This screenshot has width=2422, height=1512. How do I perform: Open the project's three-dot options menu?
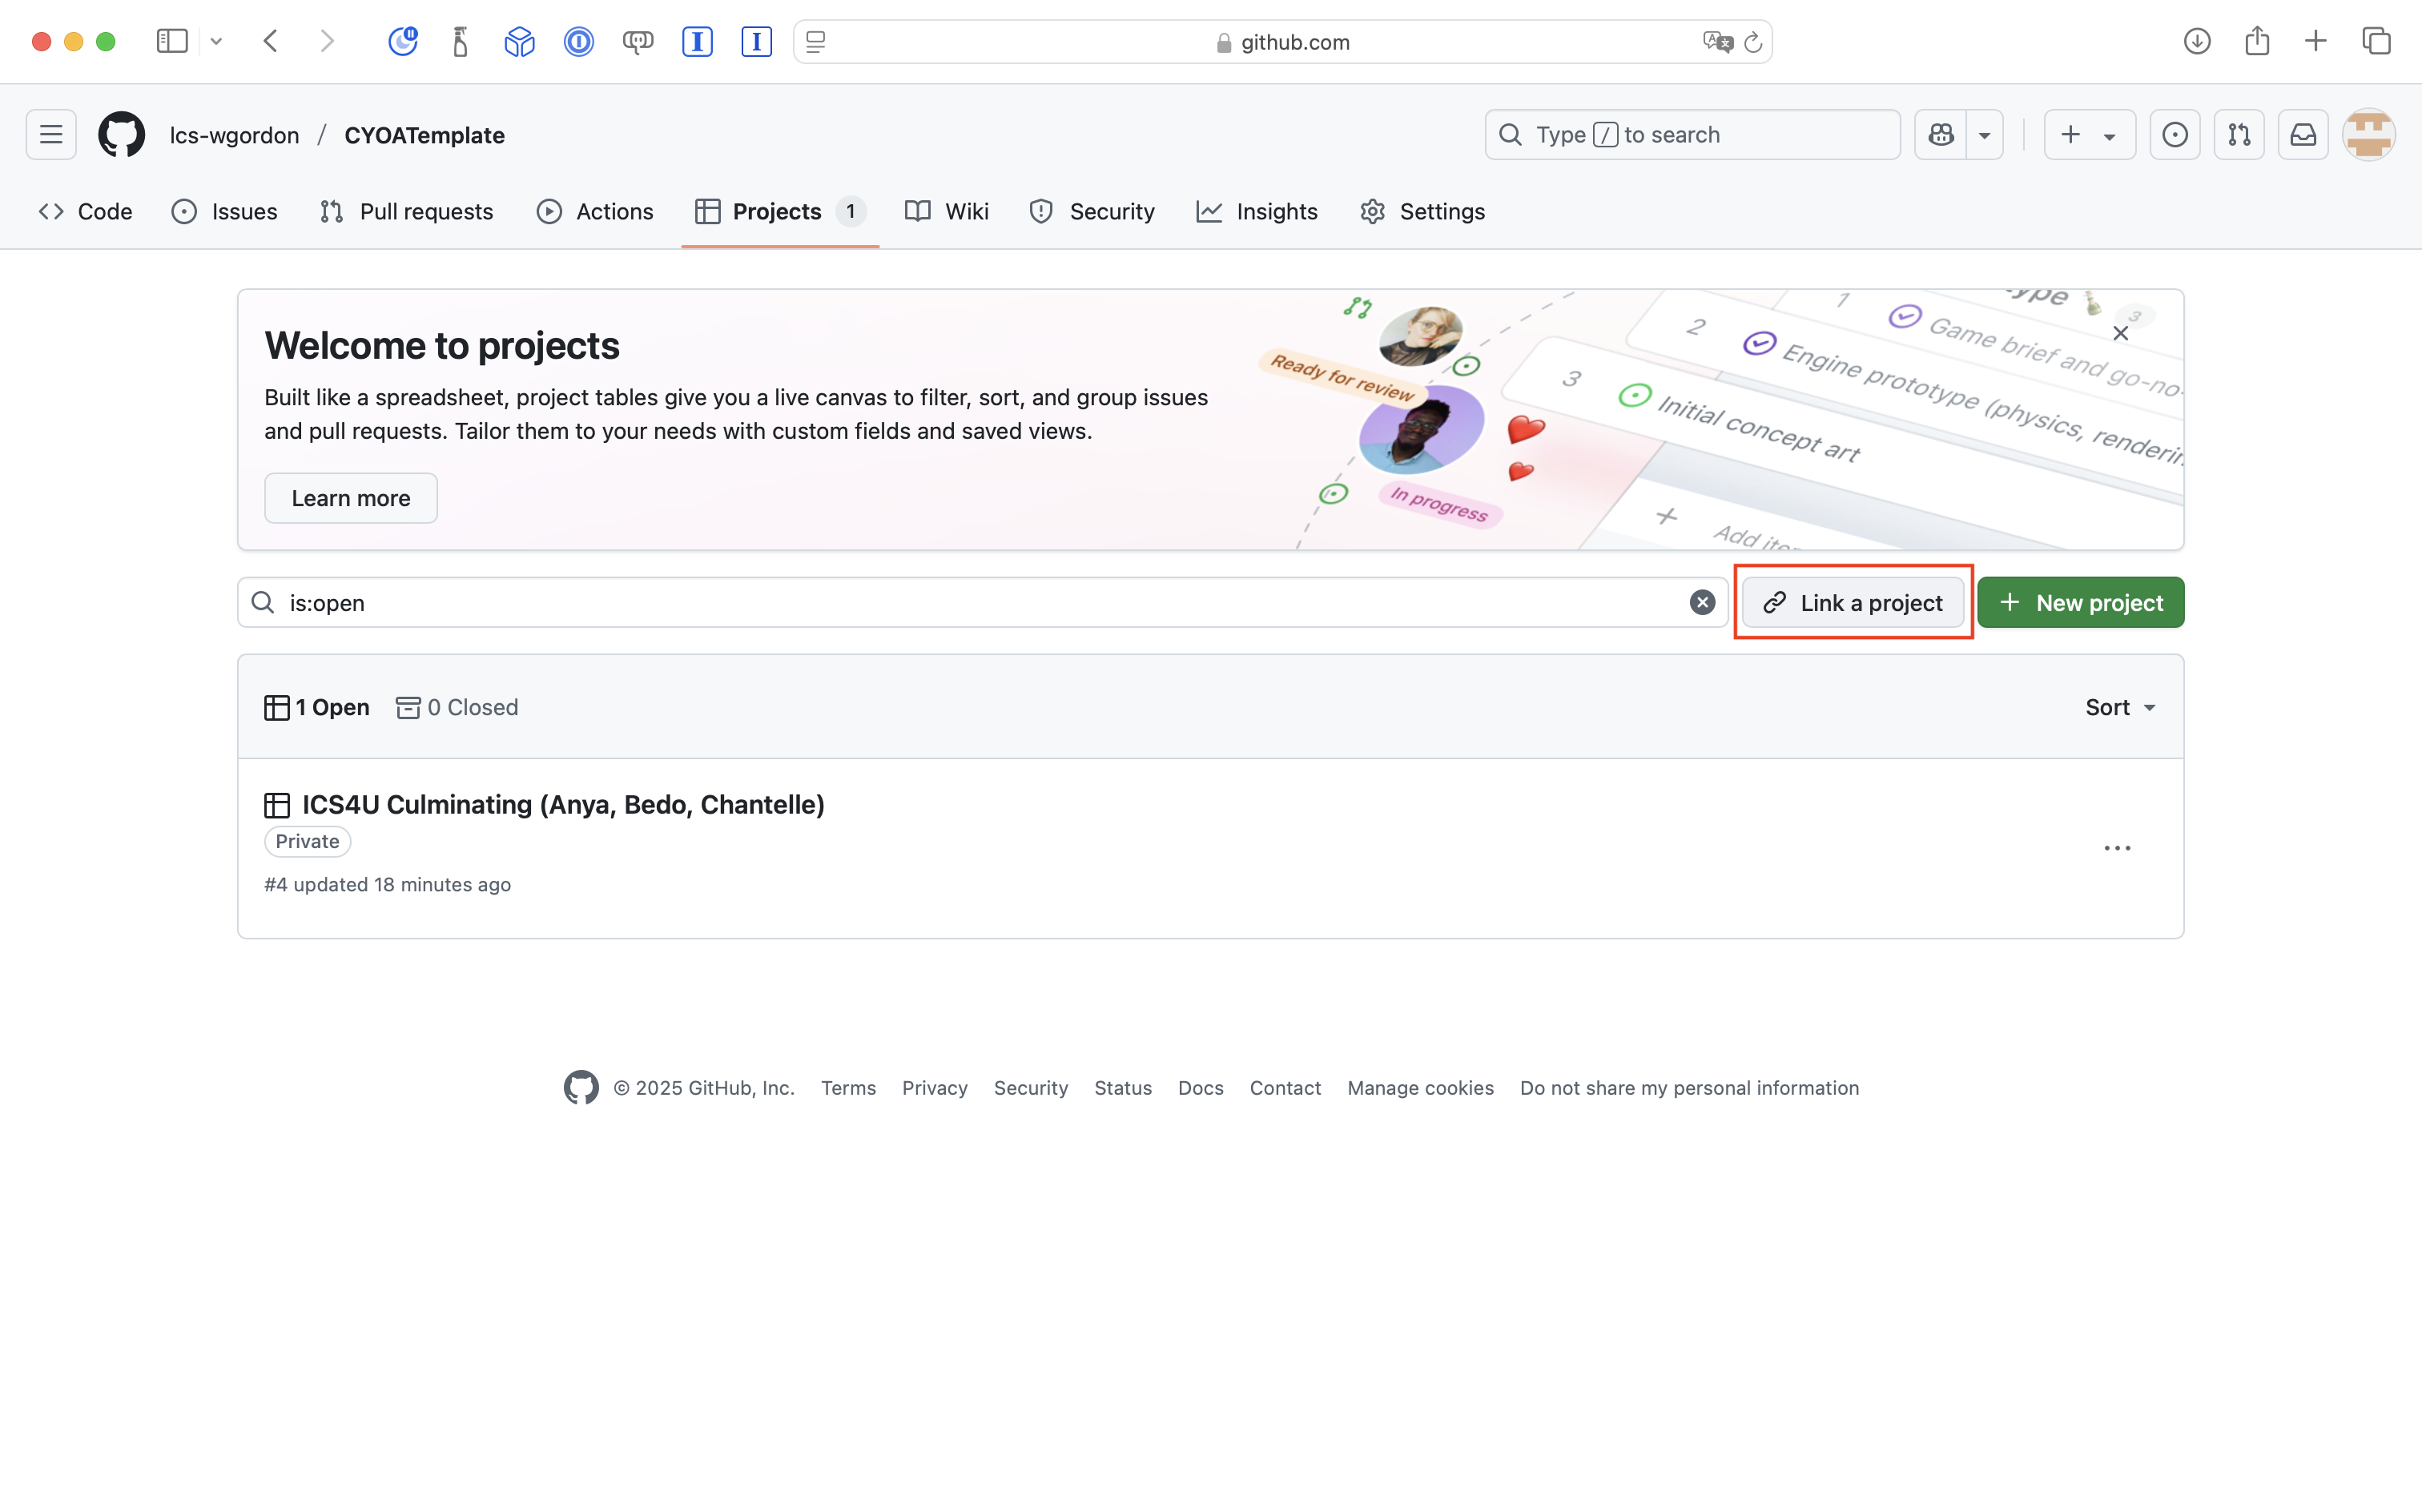pos(2117,848)
